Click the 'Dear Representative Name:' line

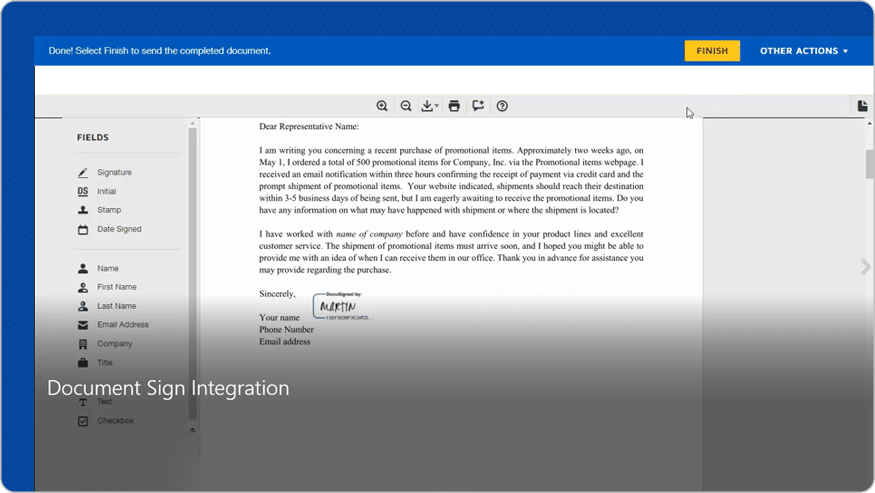tap(309, 127)
